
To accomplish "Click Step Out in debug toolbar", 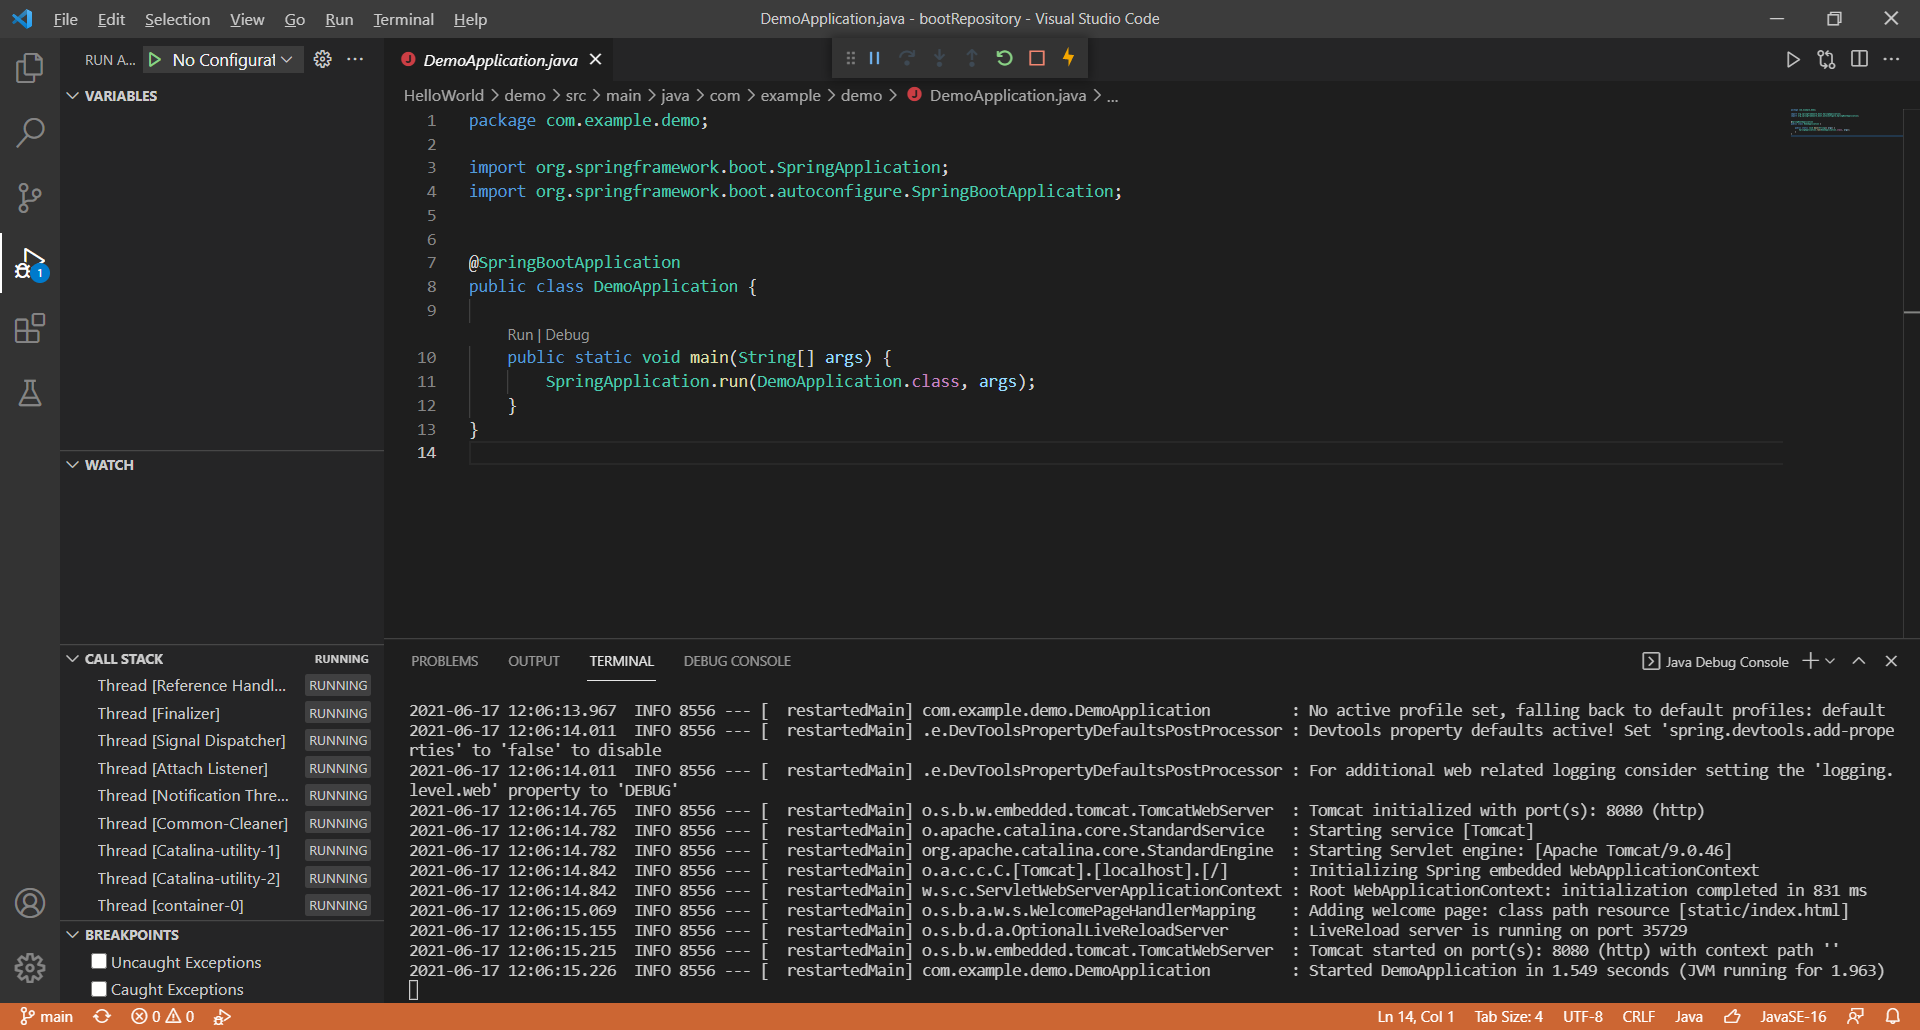I will 972,58.
